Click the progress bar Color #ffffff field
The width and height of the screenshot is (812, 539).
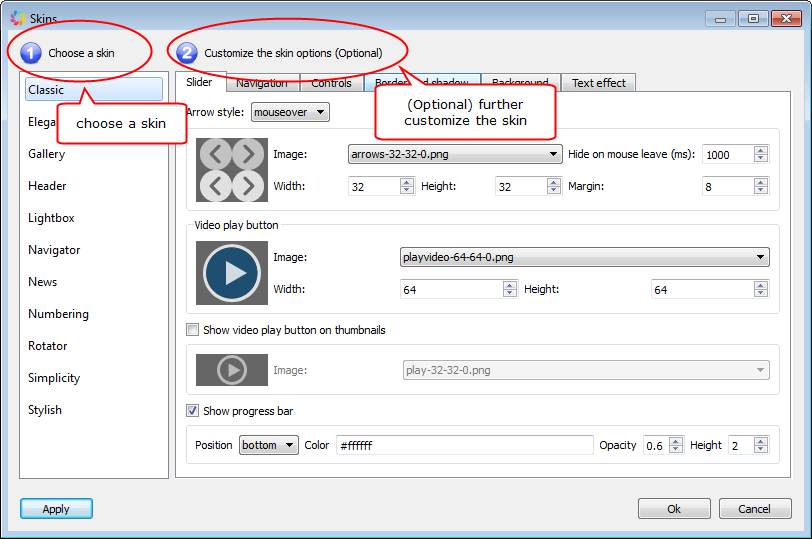pos(465,445)
